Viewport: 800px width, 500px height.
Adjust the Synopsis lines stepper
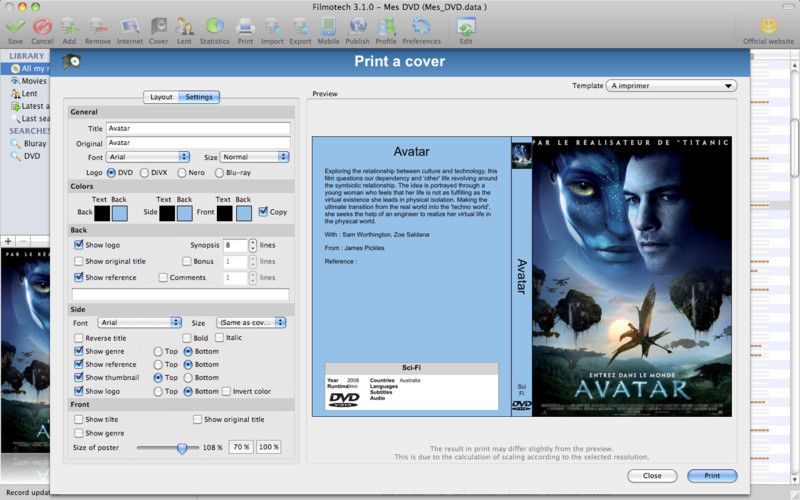tap(253, 245)
